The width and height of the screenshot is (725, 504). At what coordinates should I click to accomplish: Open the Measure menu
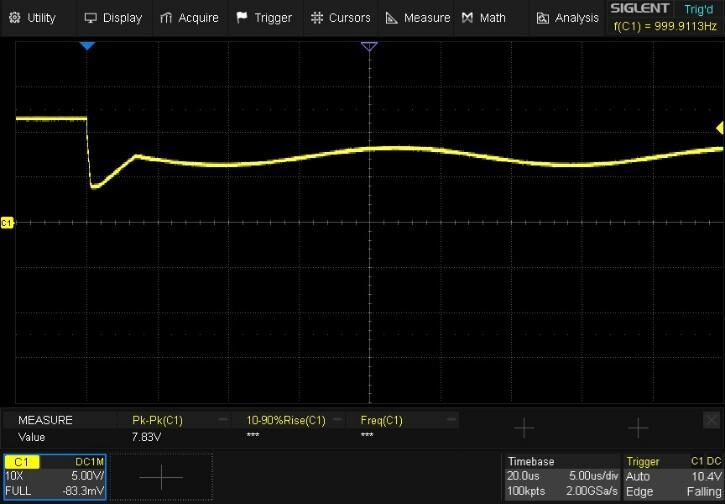(x=418, y=18)
